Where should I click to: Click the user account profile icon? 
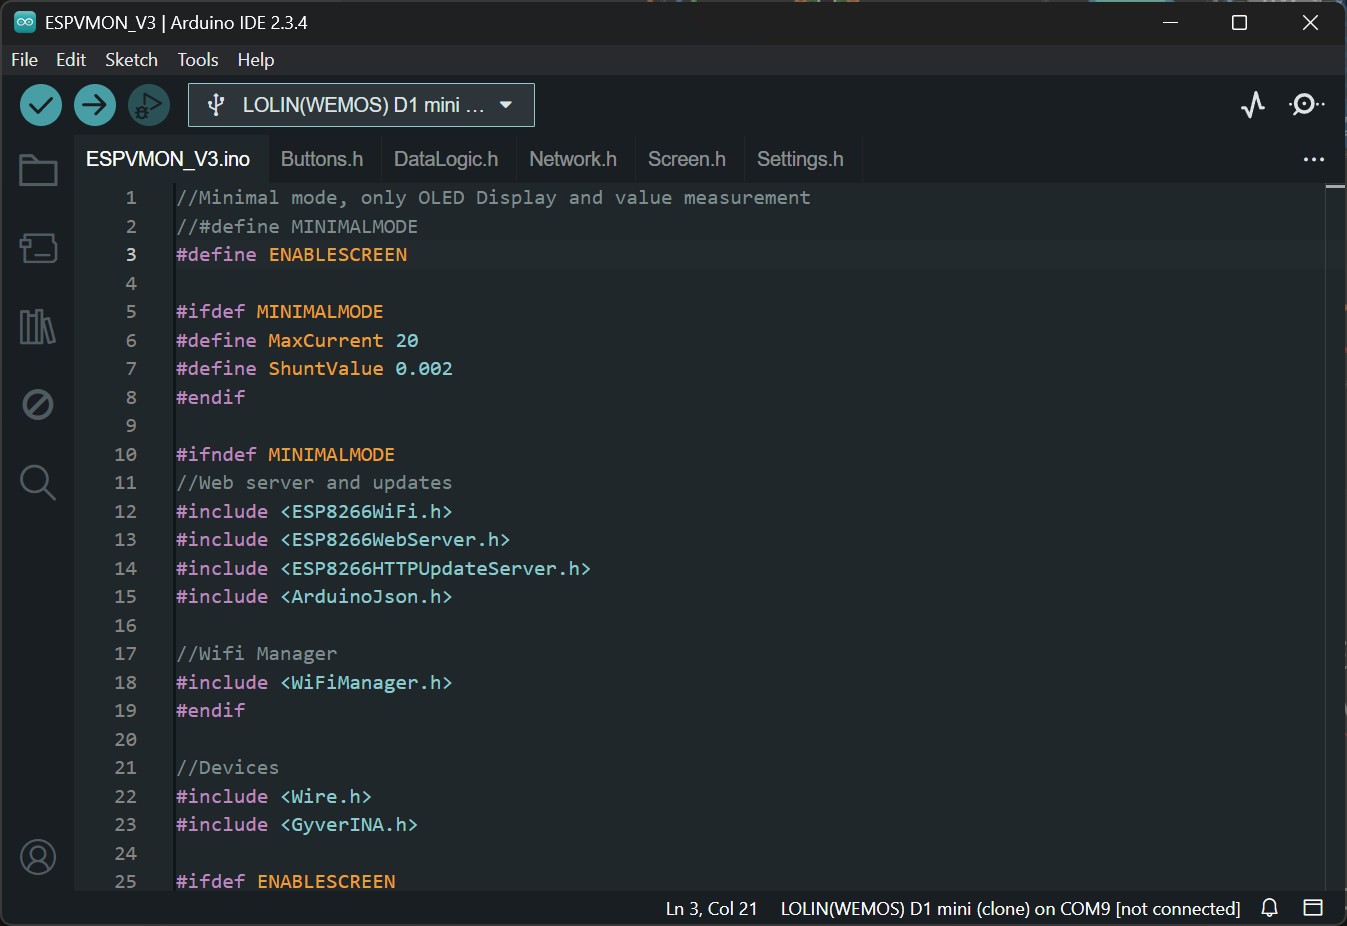[38, 858]
